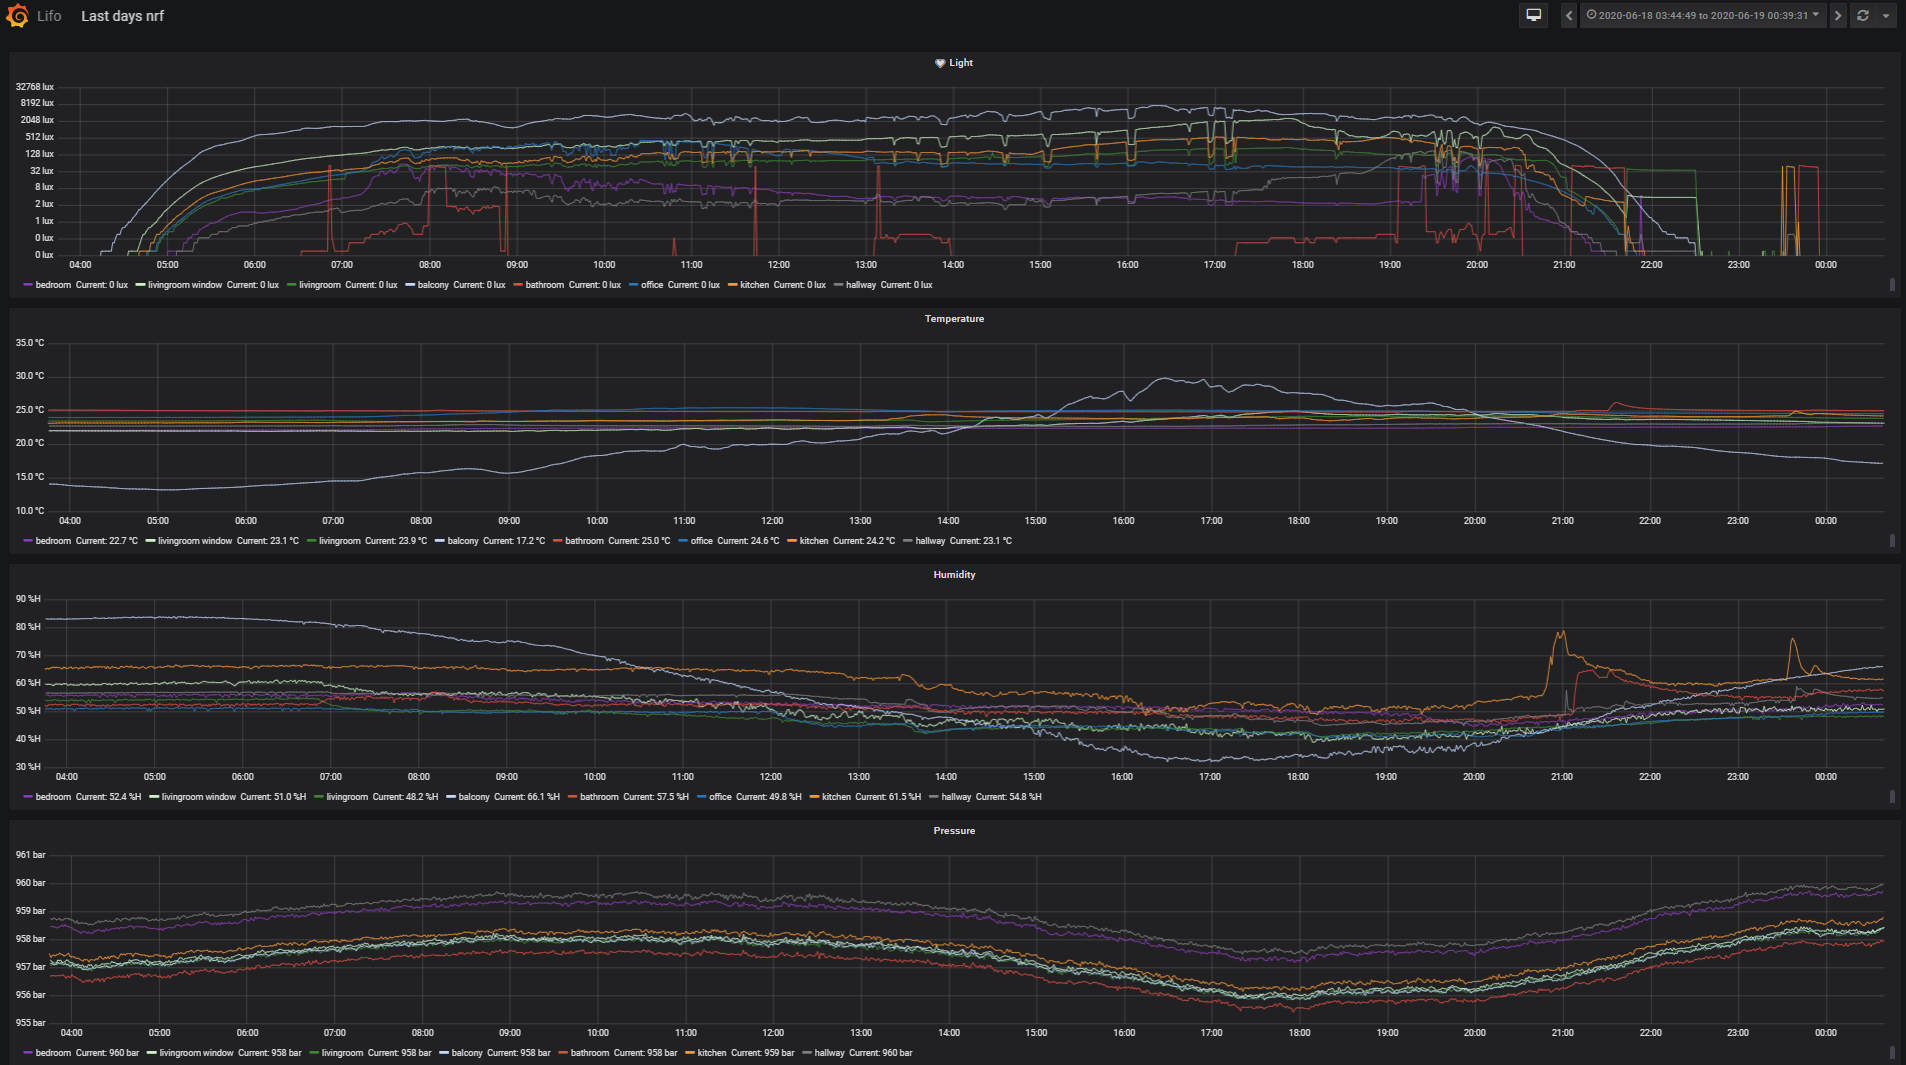Click kitchen orange color swatch in Temperature legend

[792, 541]
